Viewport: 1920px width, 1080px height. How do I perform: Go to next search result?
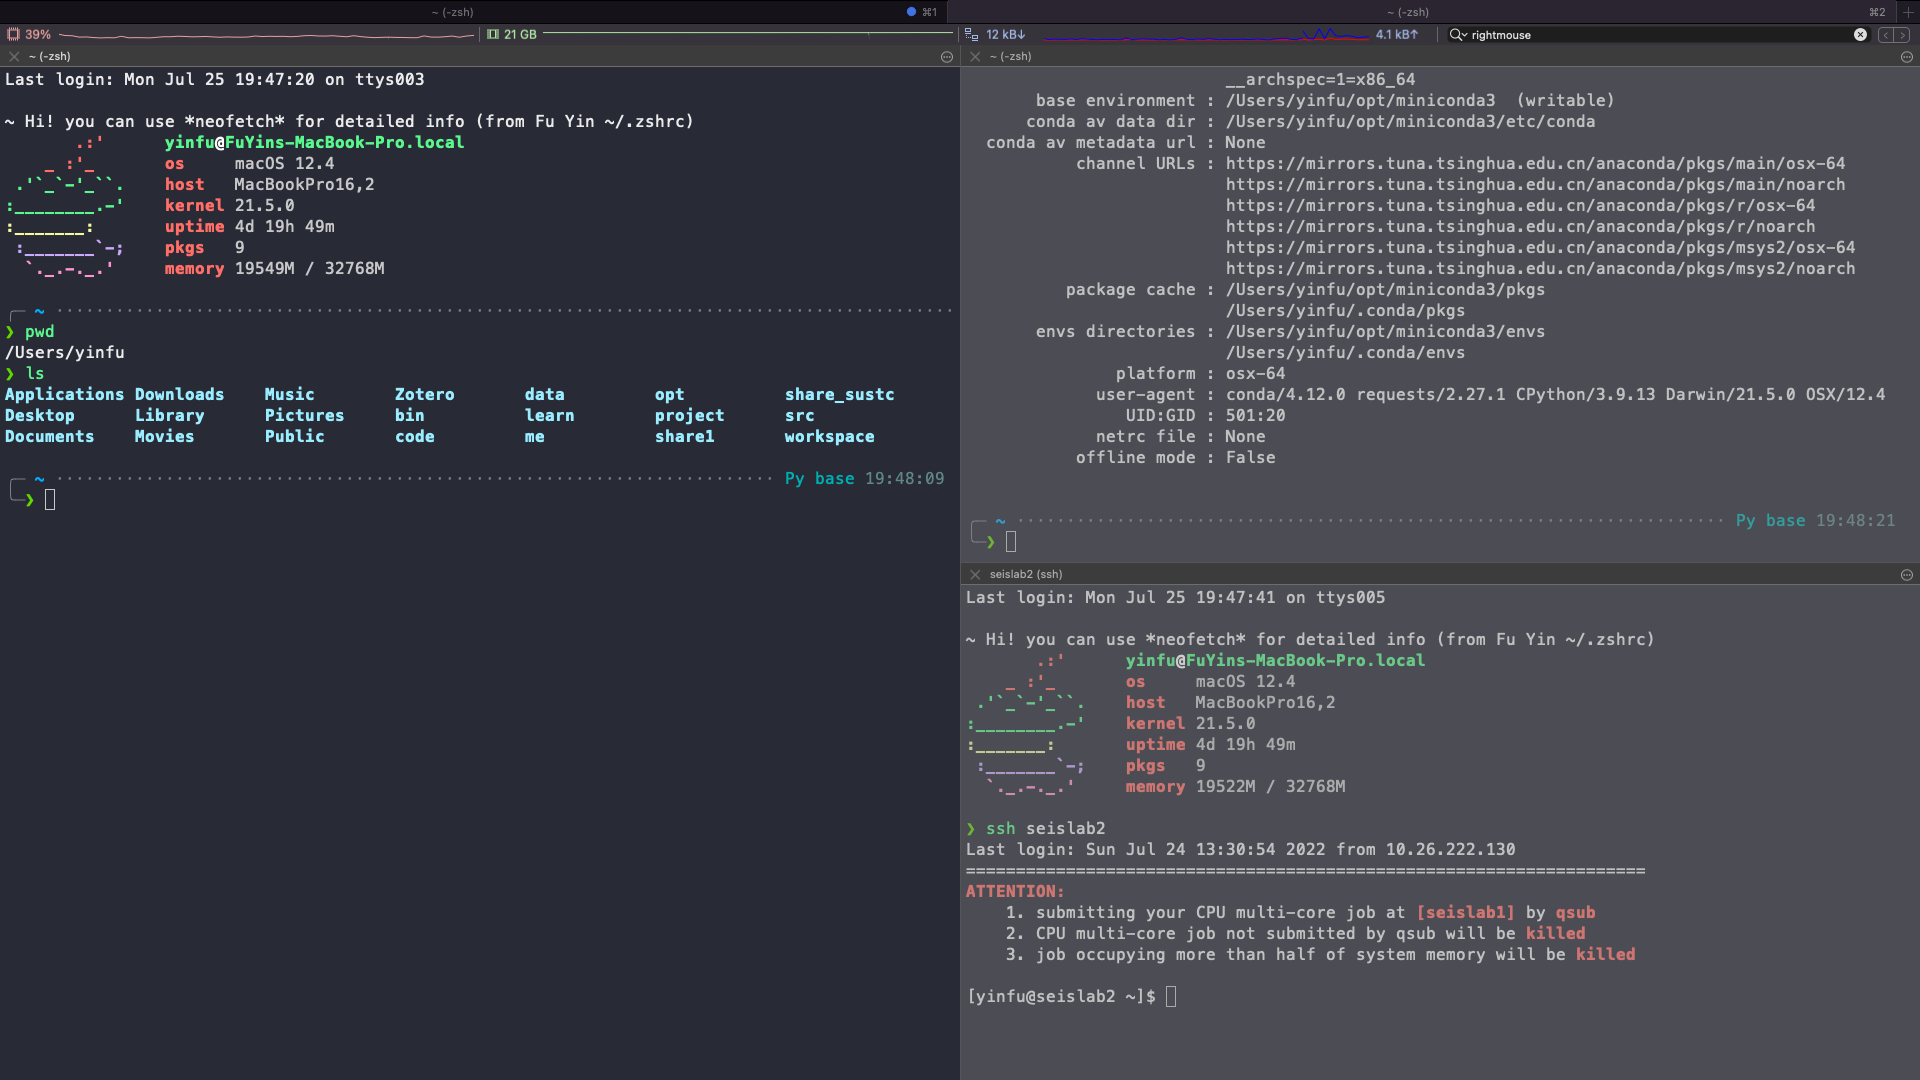click(1902, 35)
